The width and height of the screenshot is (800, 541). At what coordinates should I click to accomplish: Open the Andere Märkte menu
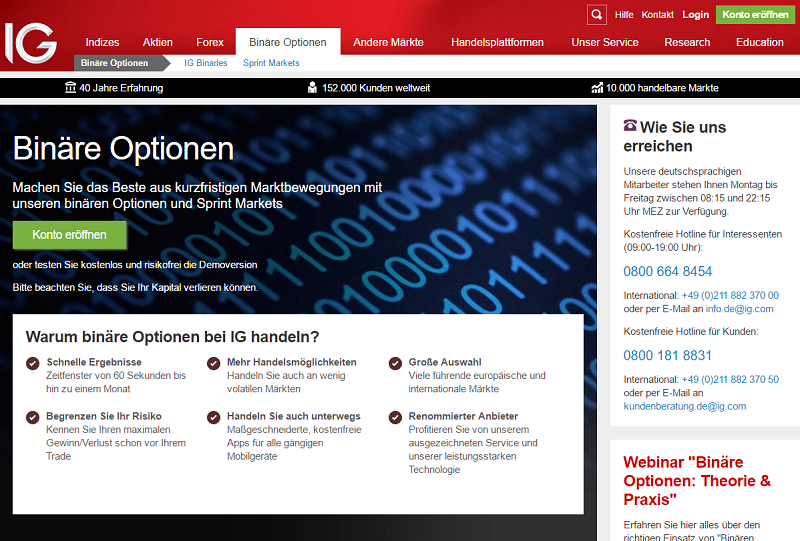coord(388,42)
